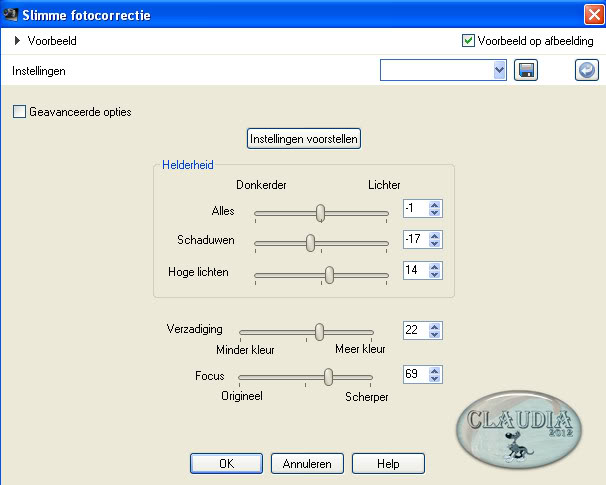The height and width of the screenshot is (485, 606).
Task: Click the 'Scherper' label under Focus
Action: [367, 397]
